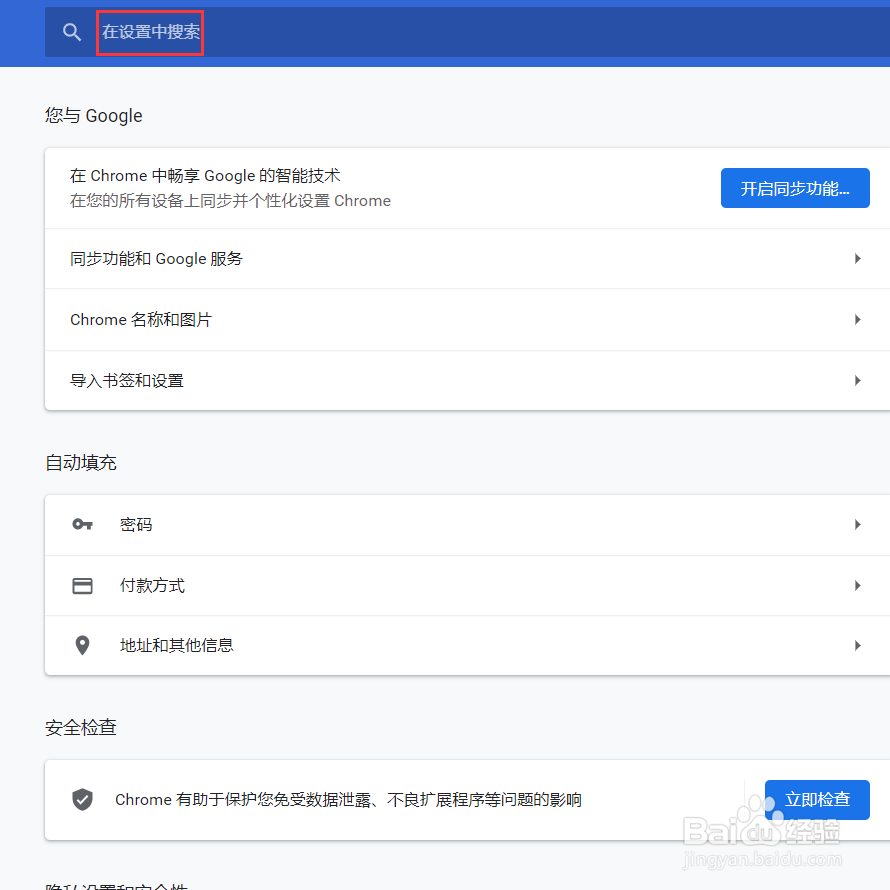Click the 立即检查 button

[817, 800]
